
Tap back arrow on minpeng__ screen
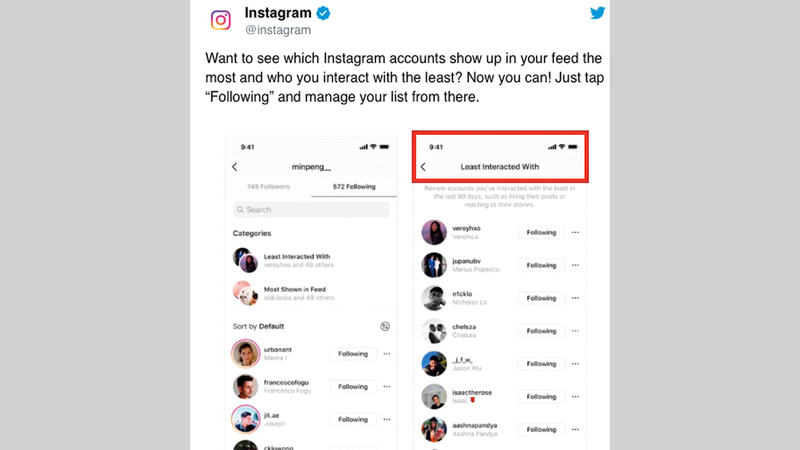(x=235, y=167)
